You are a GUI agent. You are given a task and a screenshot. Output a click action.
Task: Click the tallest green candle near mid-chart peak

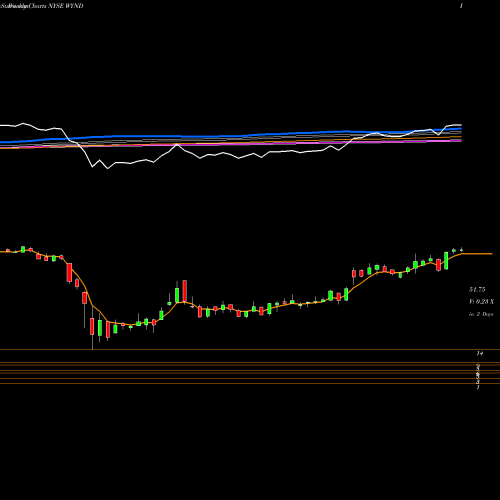click(x=177, y=294)
